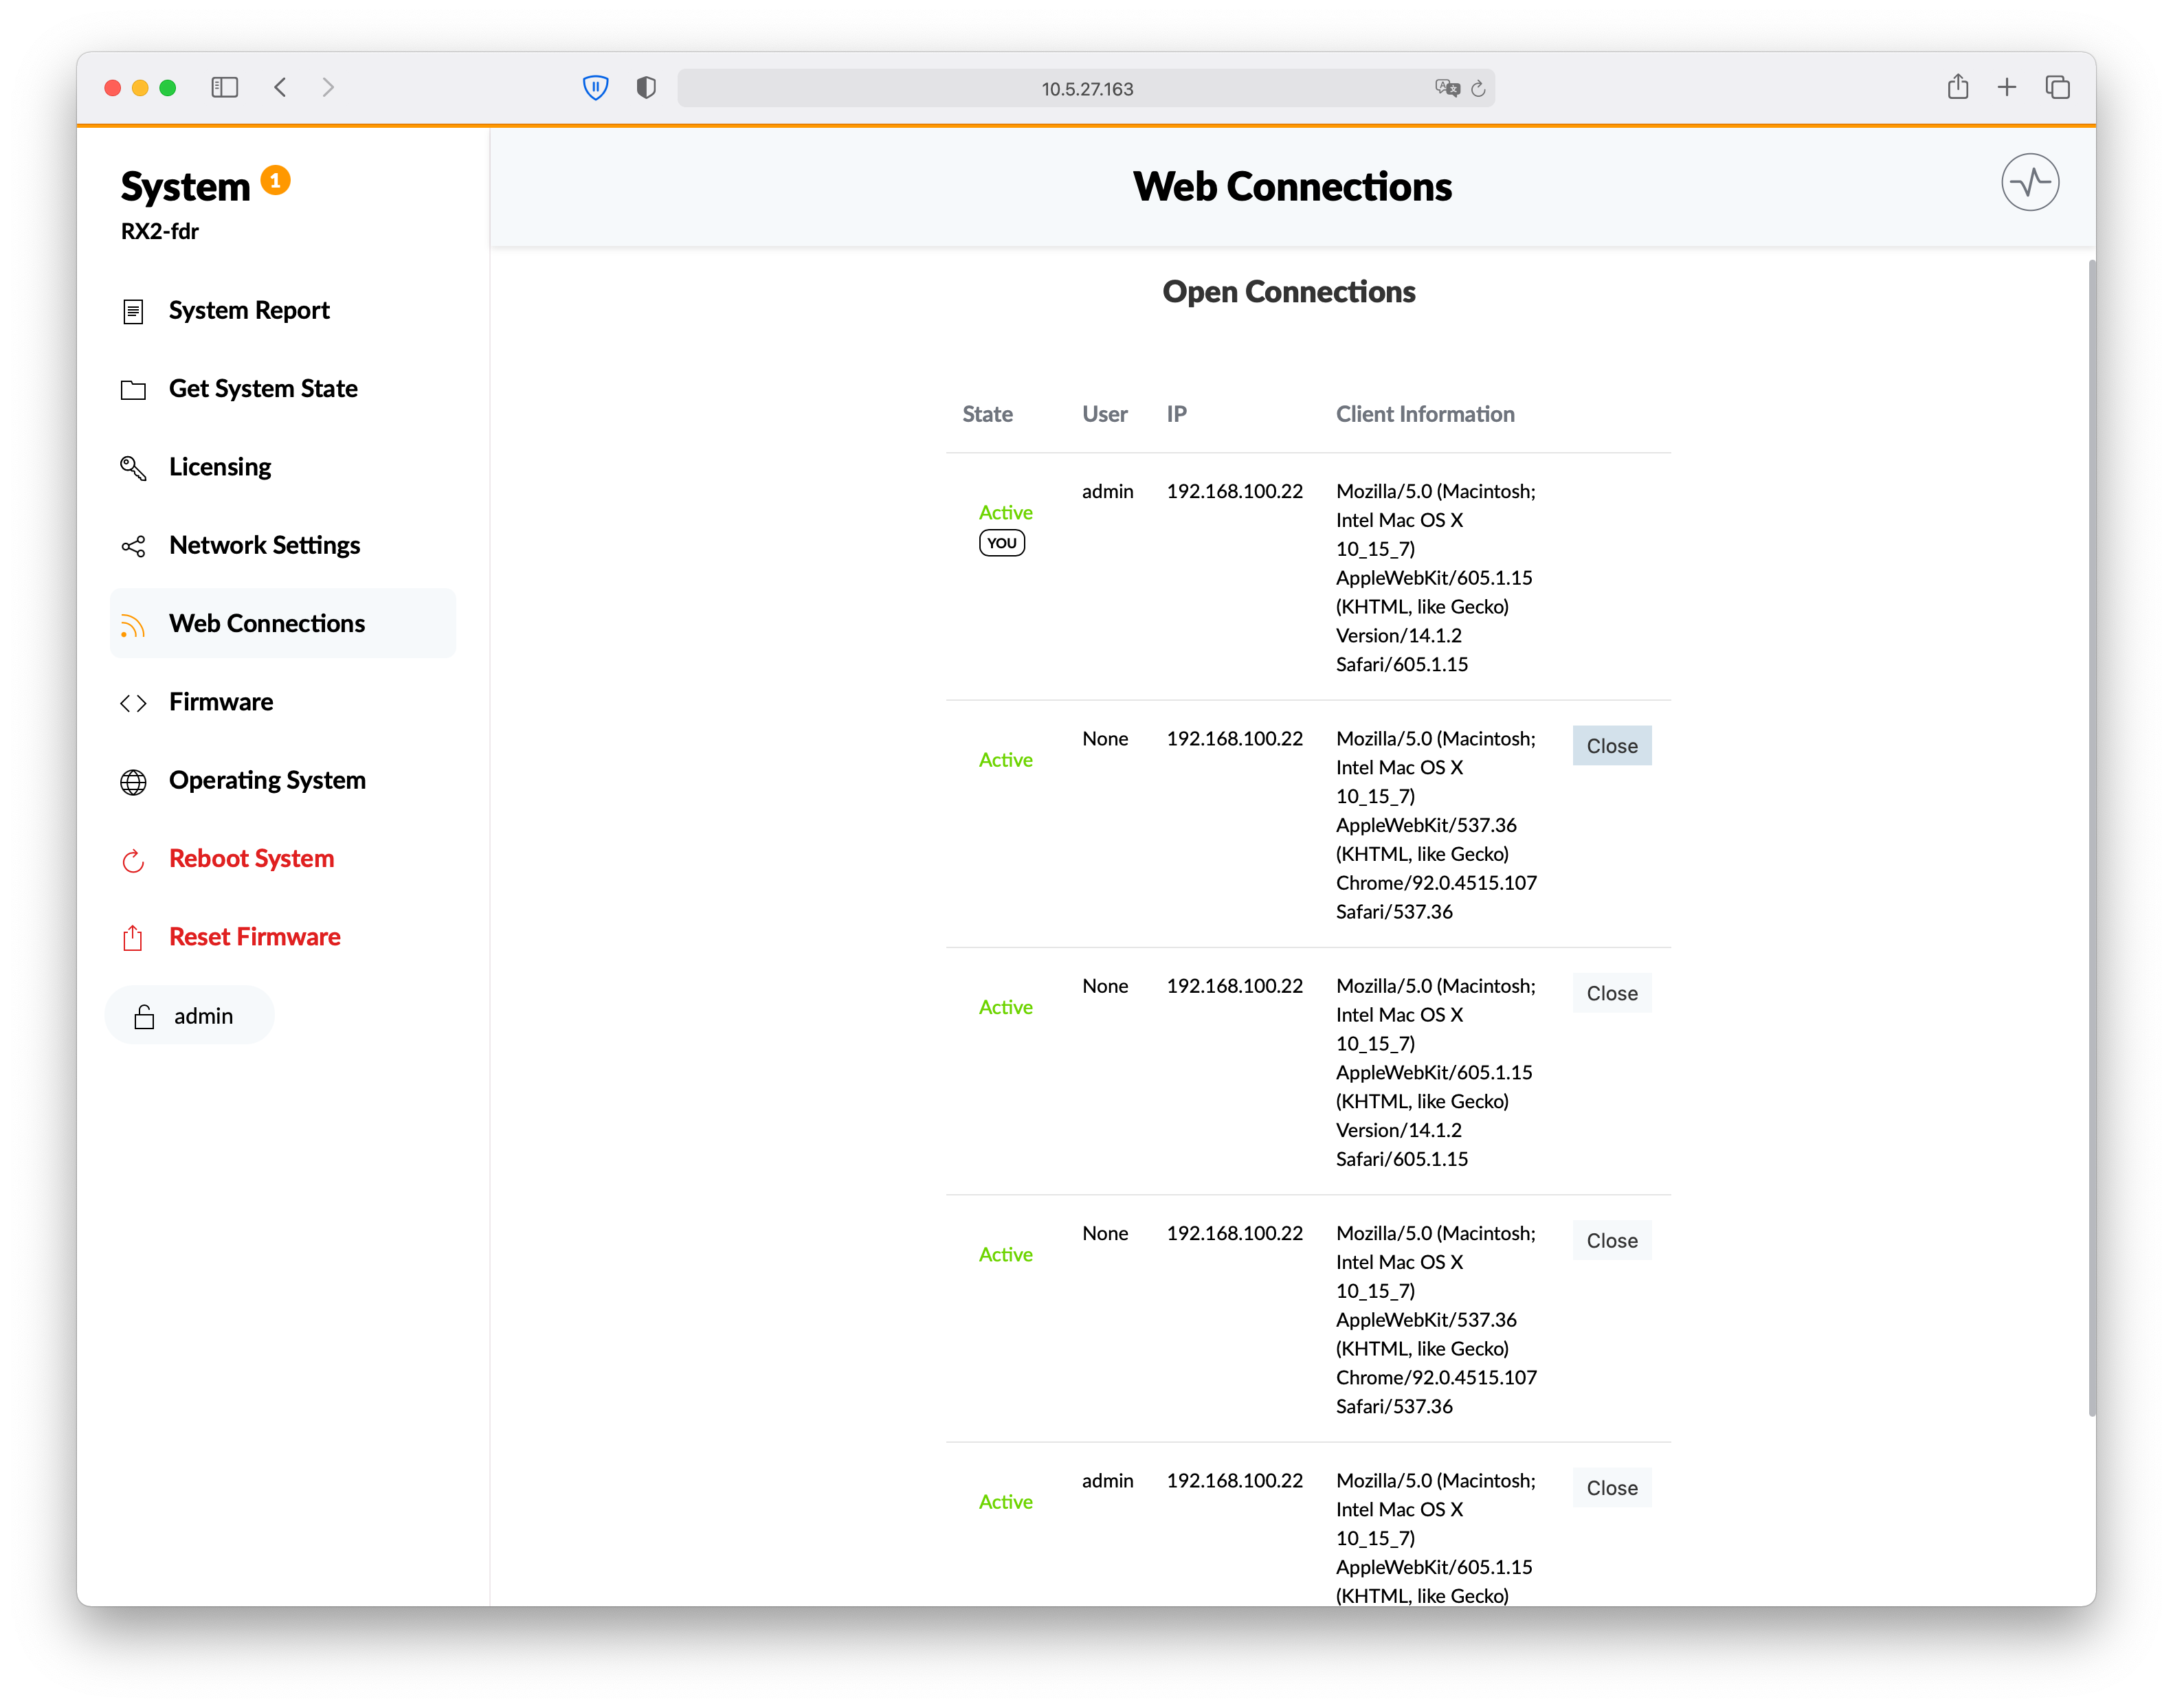Go back with the browser back arrow
Screen dimensions: 2173x1708
tap(280, 88)
